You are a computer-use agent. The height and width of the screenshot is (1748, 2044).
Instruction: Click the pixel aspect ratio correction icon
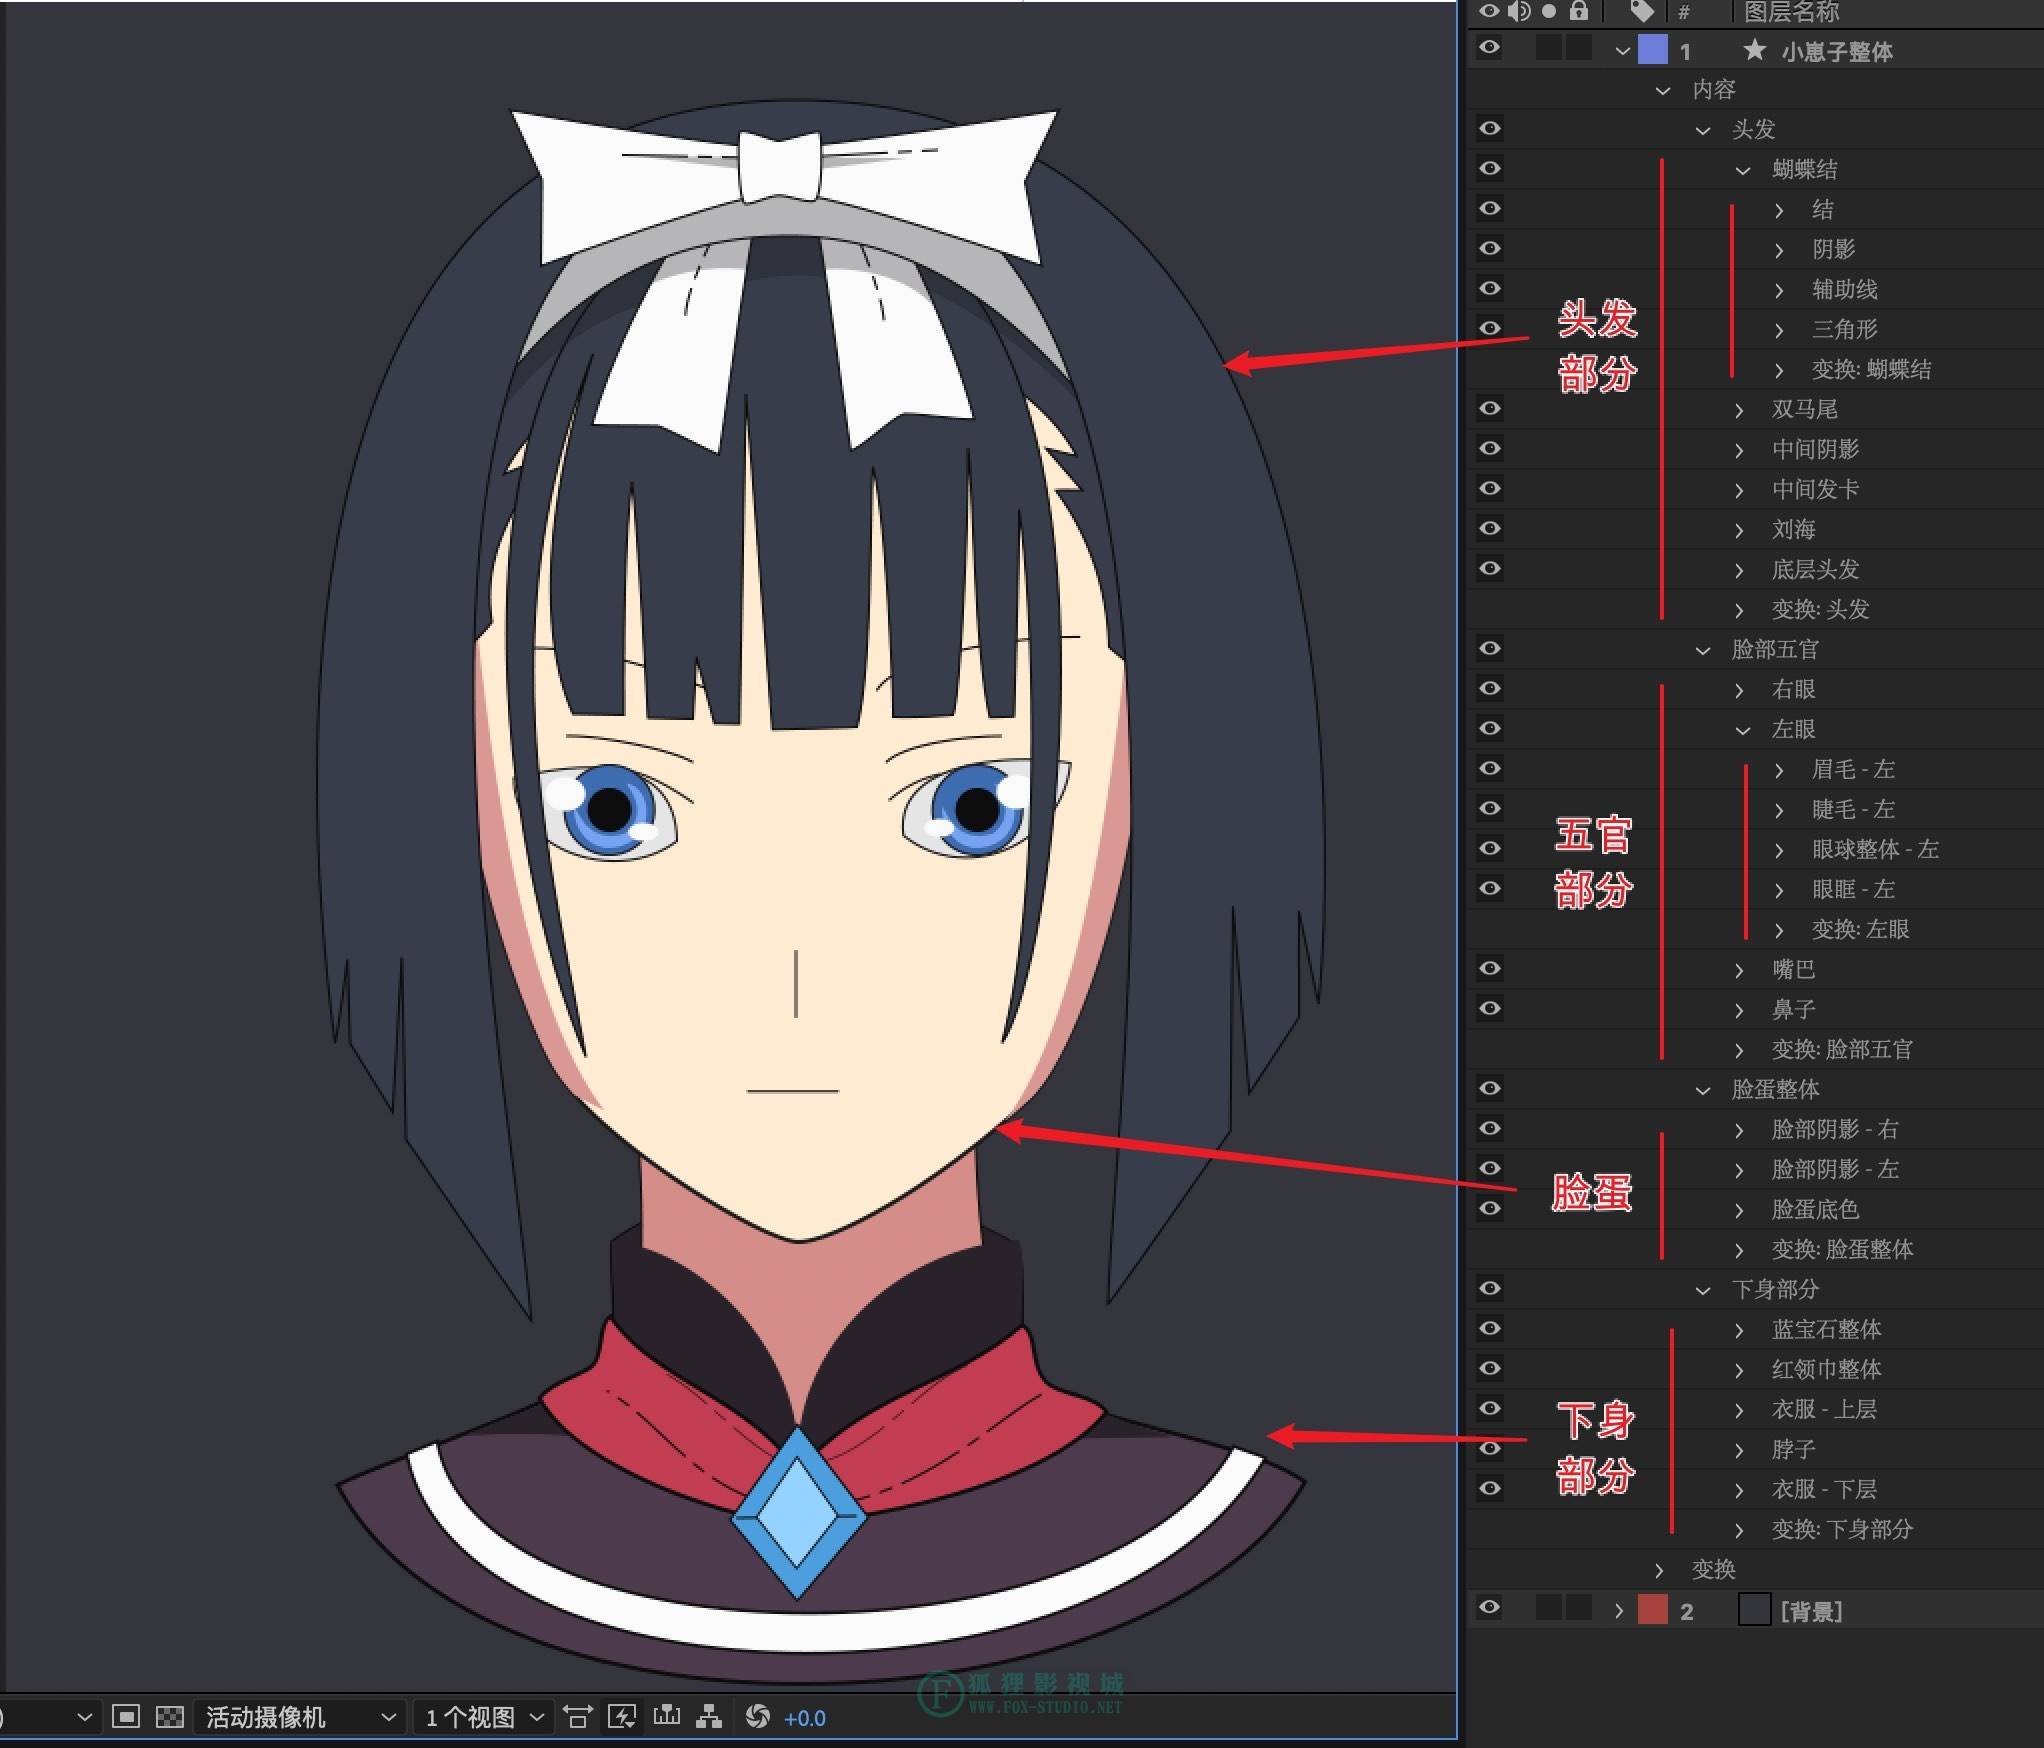tap(577, 1717)
